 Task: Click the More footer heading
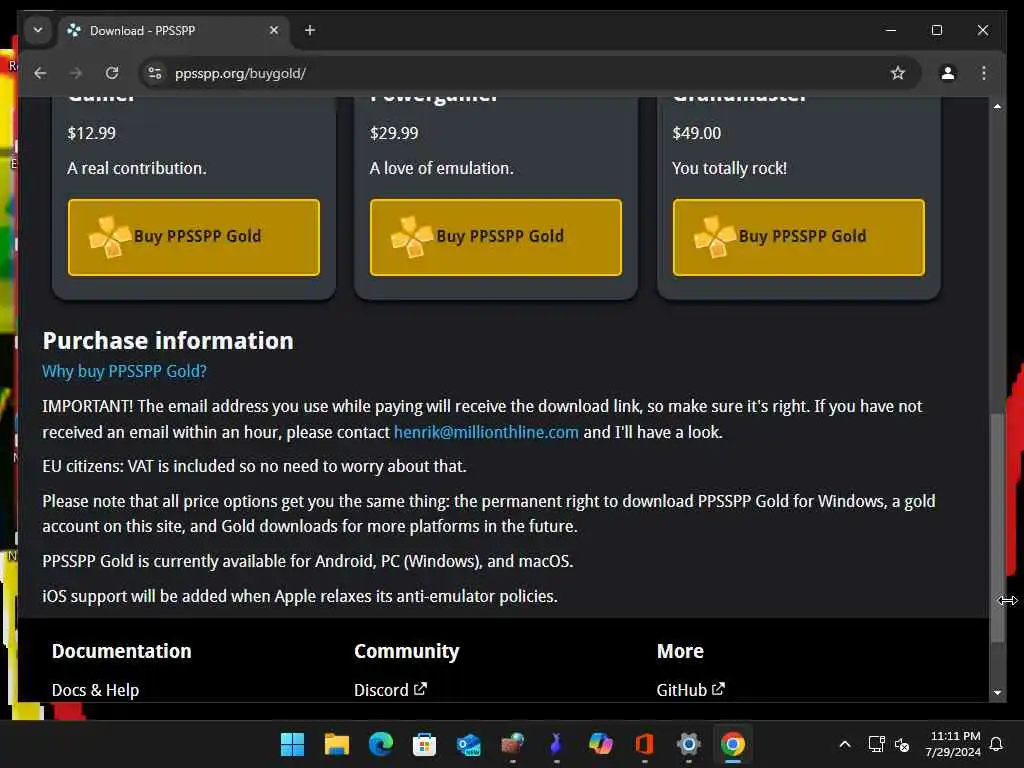coord(680,651)
